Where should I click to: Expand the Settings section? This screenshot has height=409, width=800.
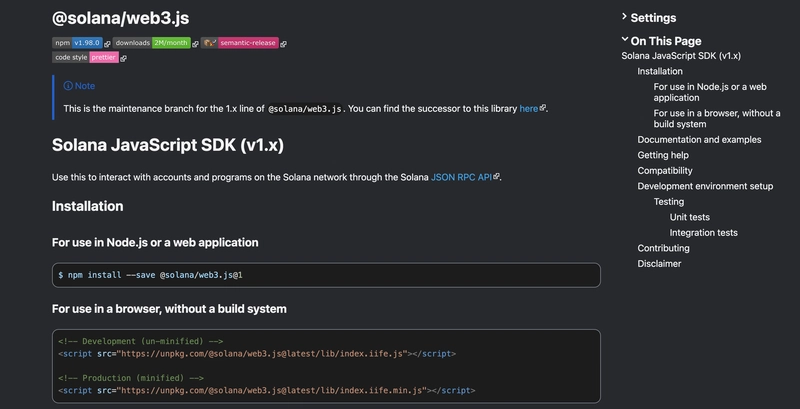pos(648,18)
